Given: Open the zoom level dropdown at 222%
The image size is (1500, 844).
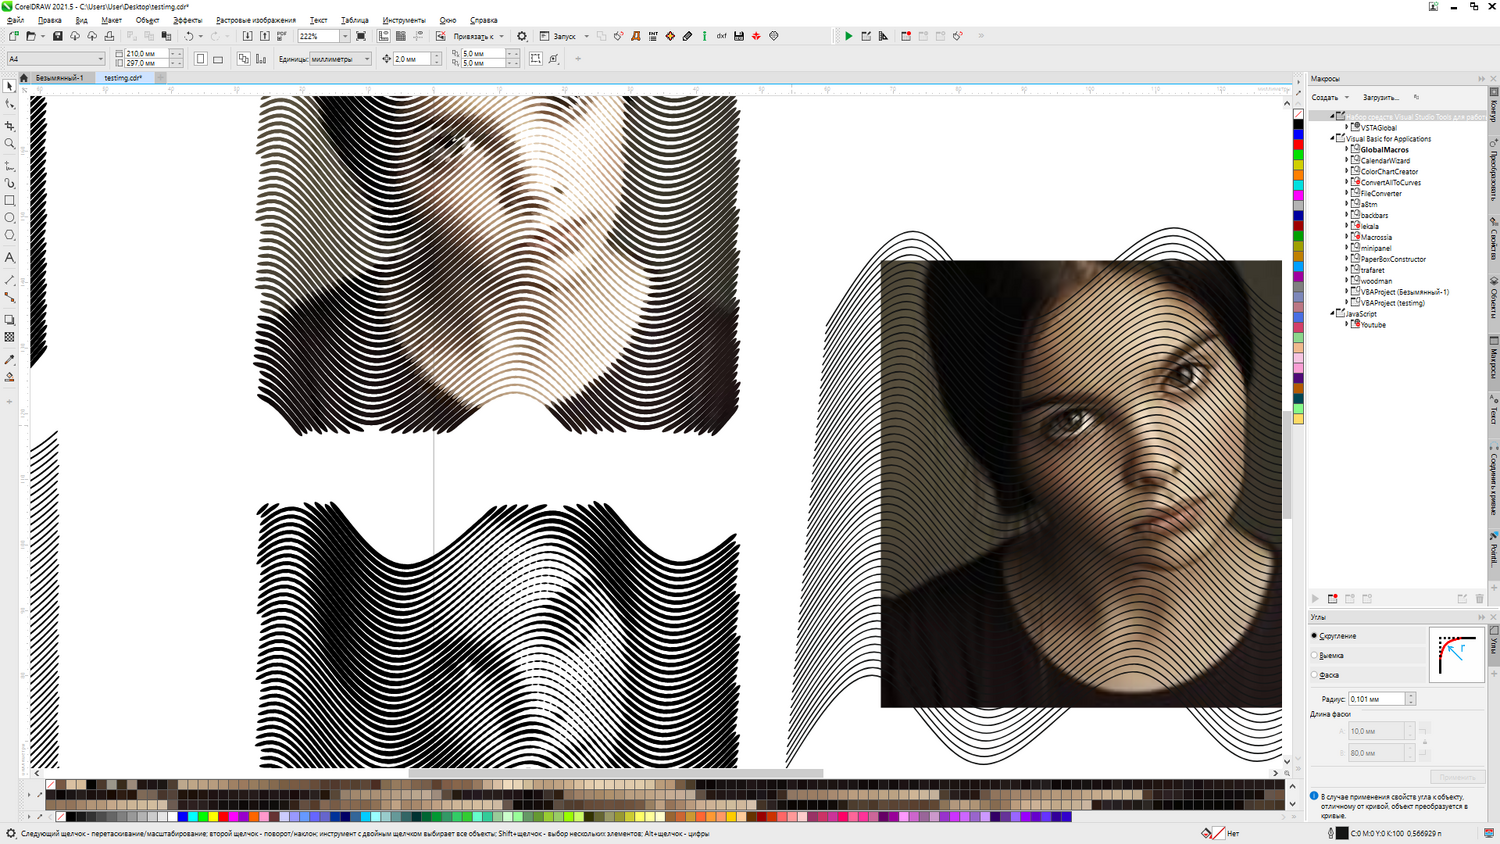Looking at the screenshot, I should point(345,36).
